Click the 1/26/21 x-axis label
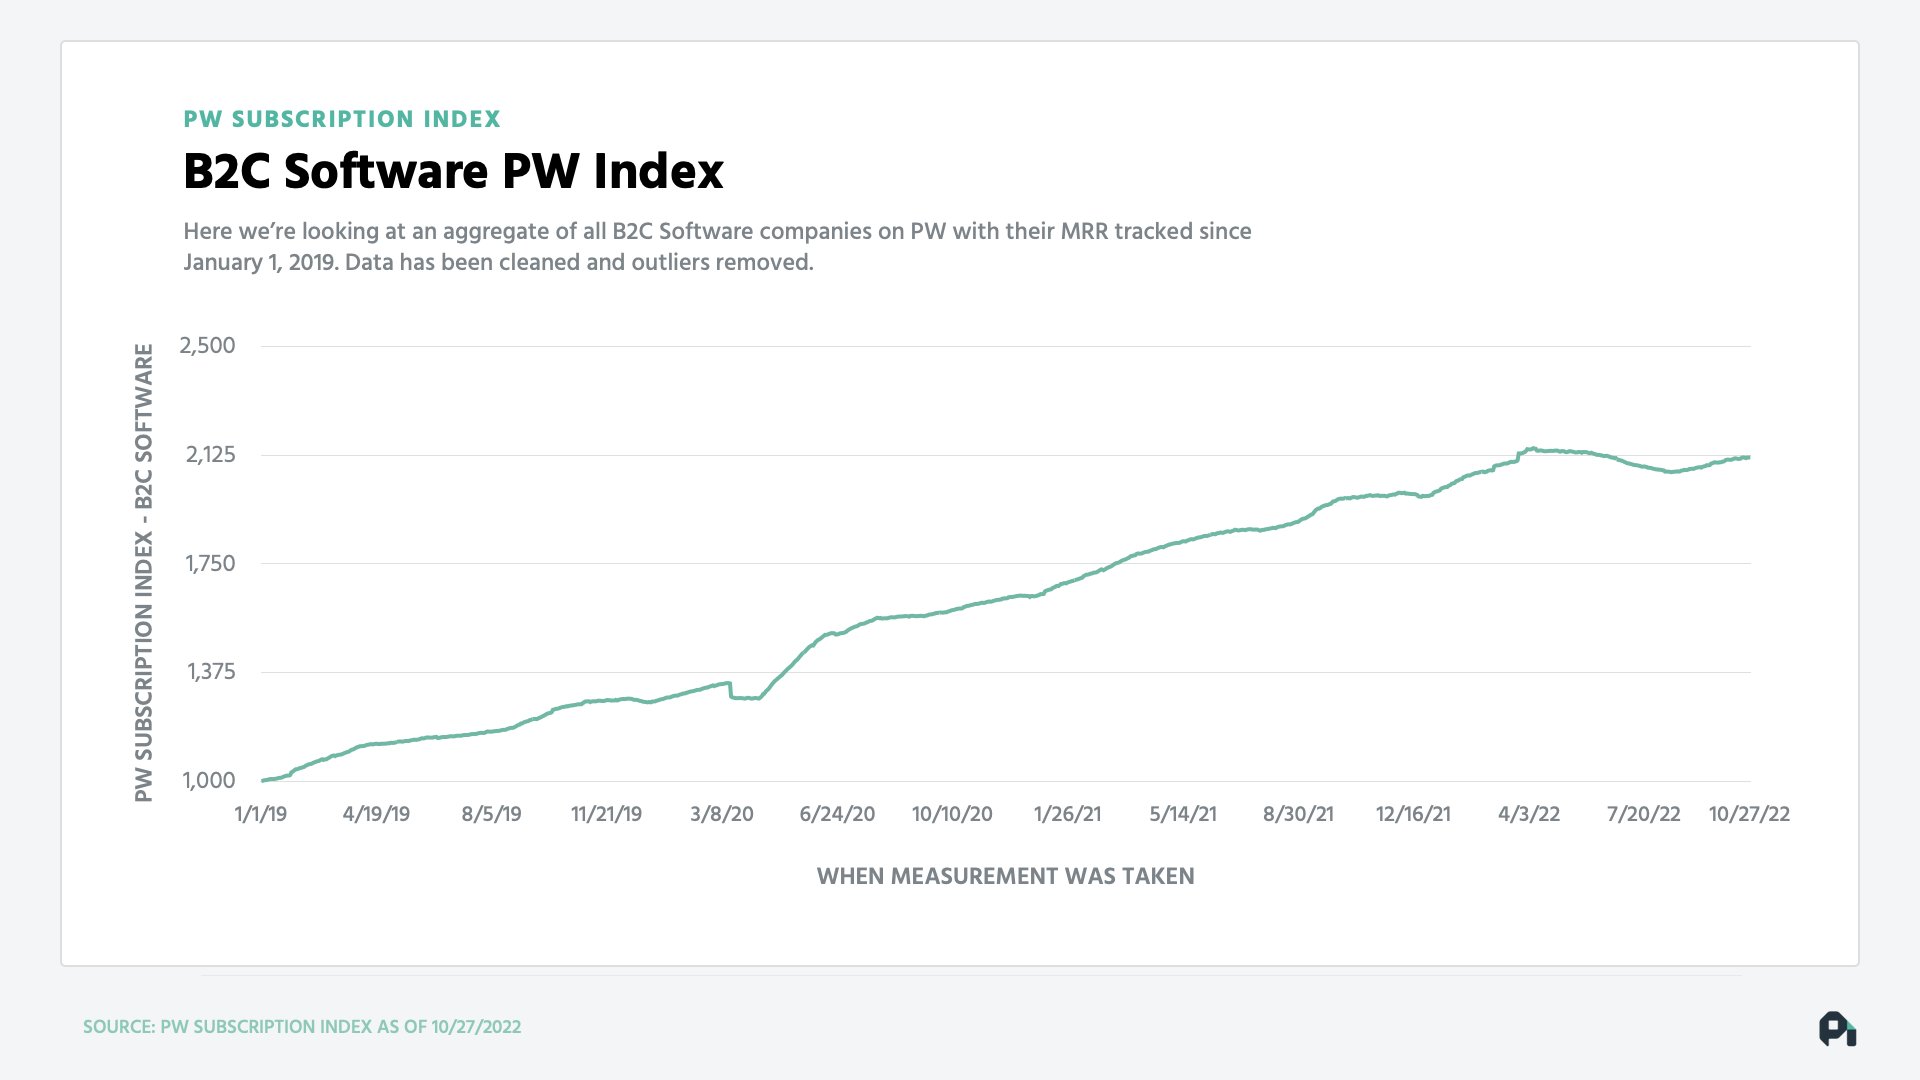 tap(1068, 814)
